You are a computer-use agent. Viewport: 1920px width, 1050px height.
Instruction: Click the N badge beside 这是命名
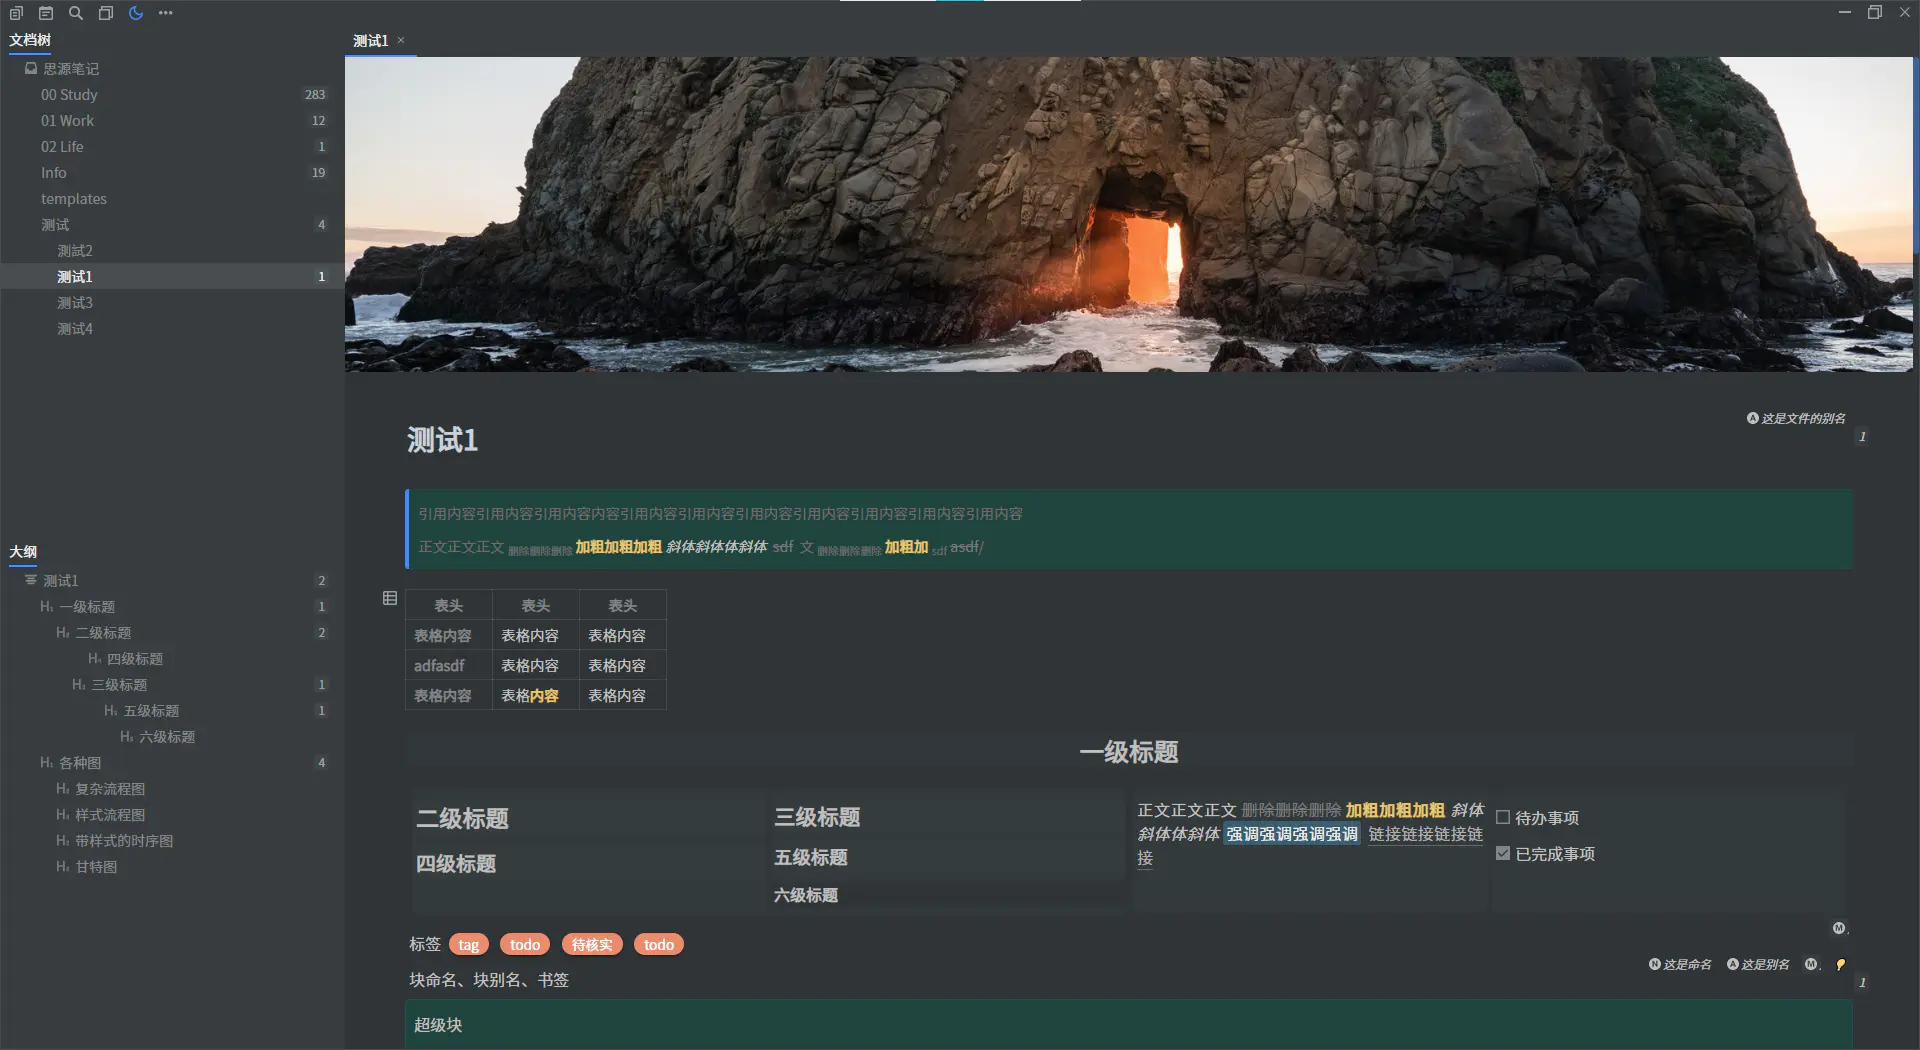(x=1654, y=964)
